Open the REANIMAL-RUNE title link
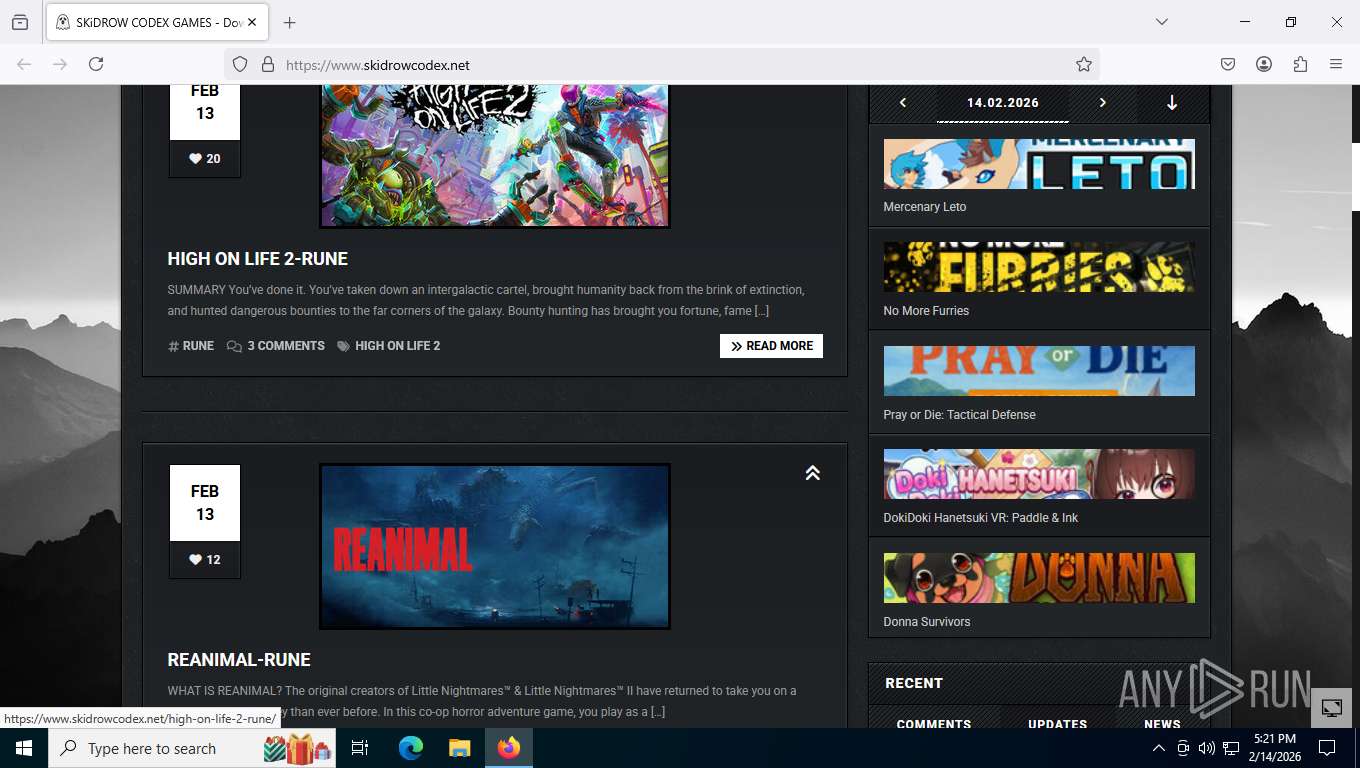 click(x=239, y=660)
